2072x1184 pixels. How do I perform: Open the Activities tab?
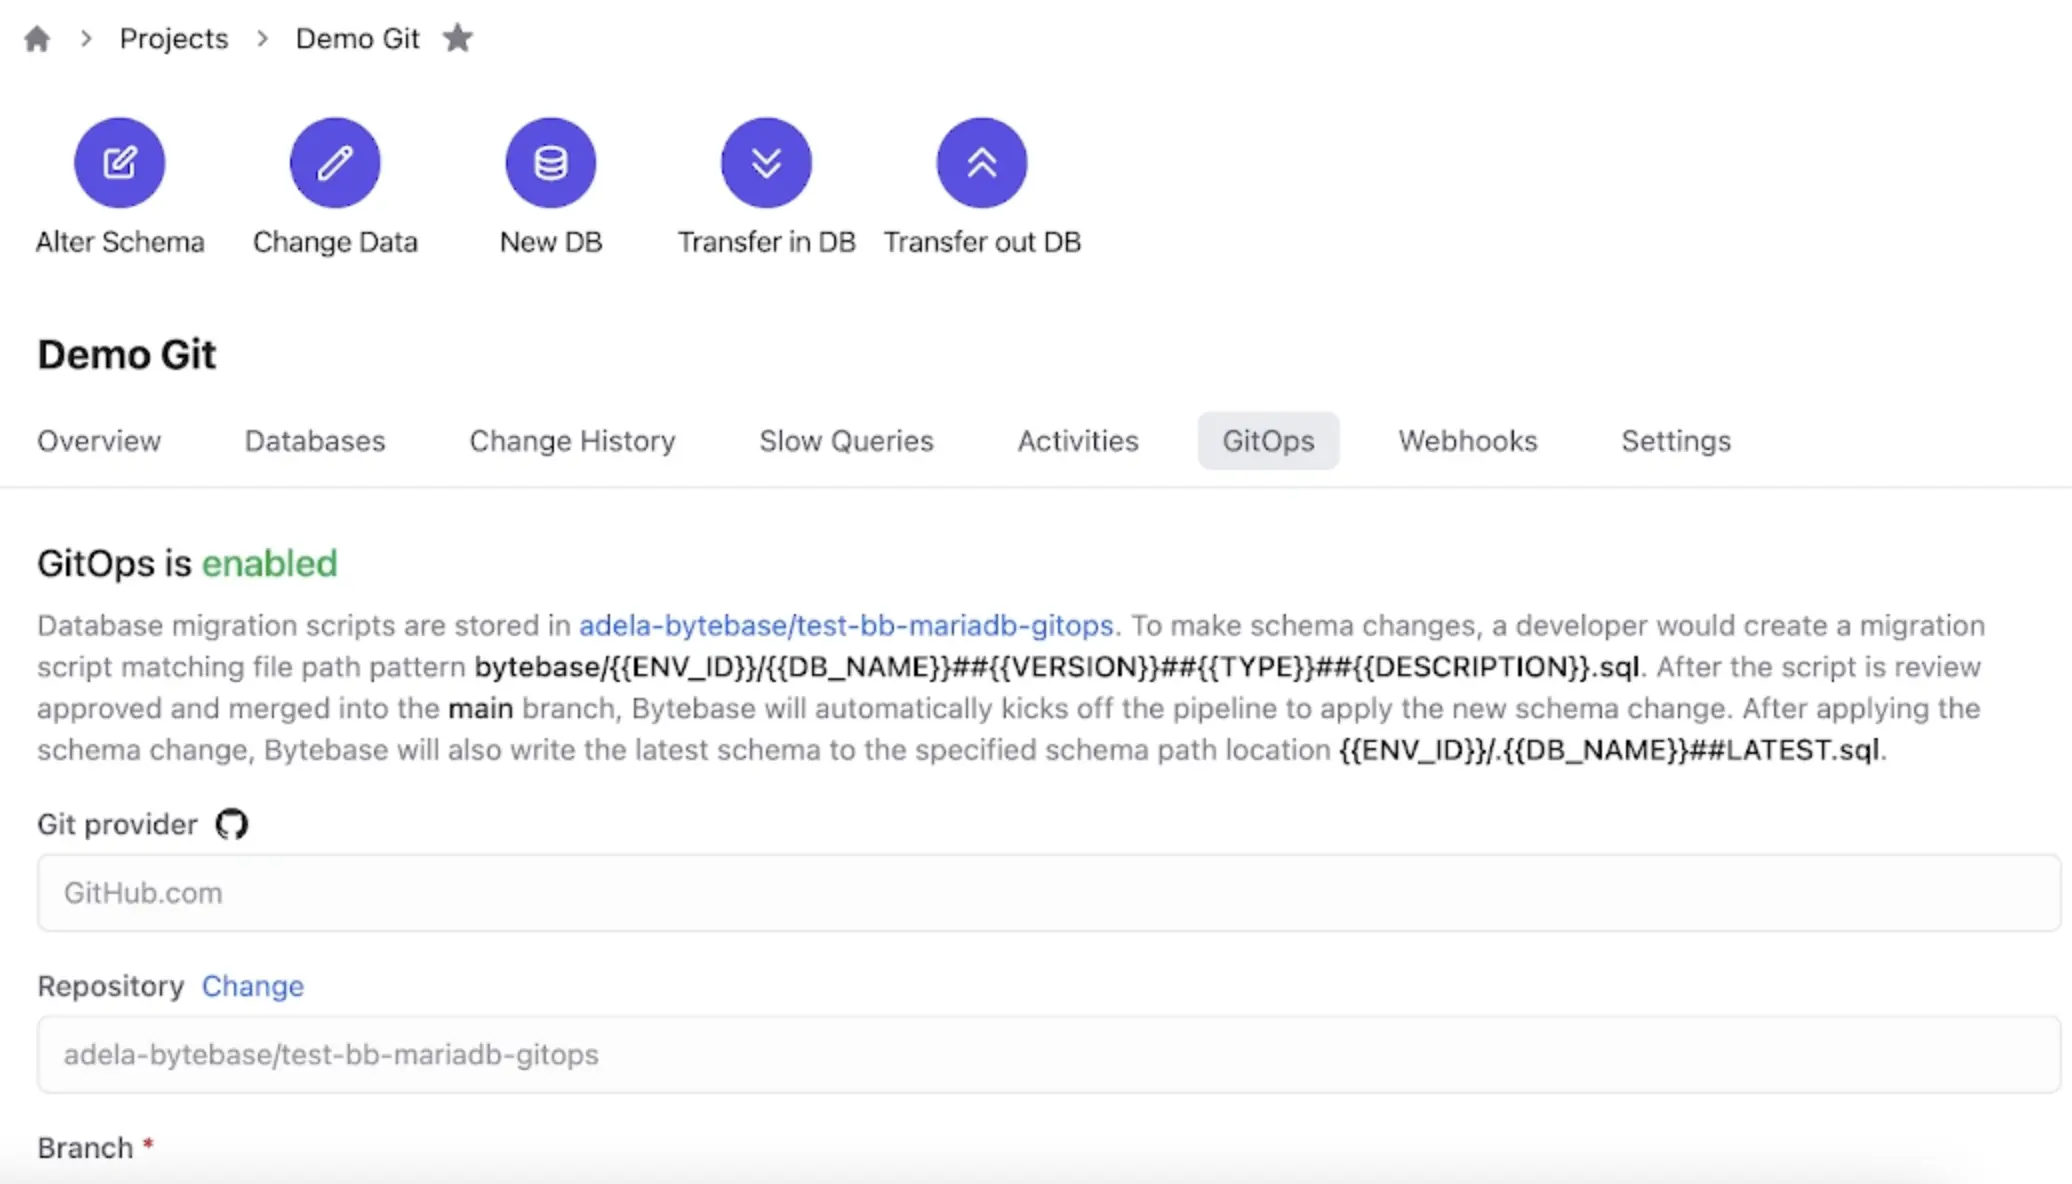(1077, 441)
